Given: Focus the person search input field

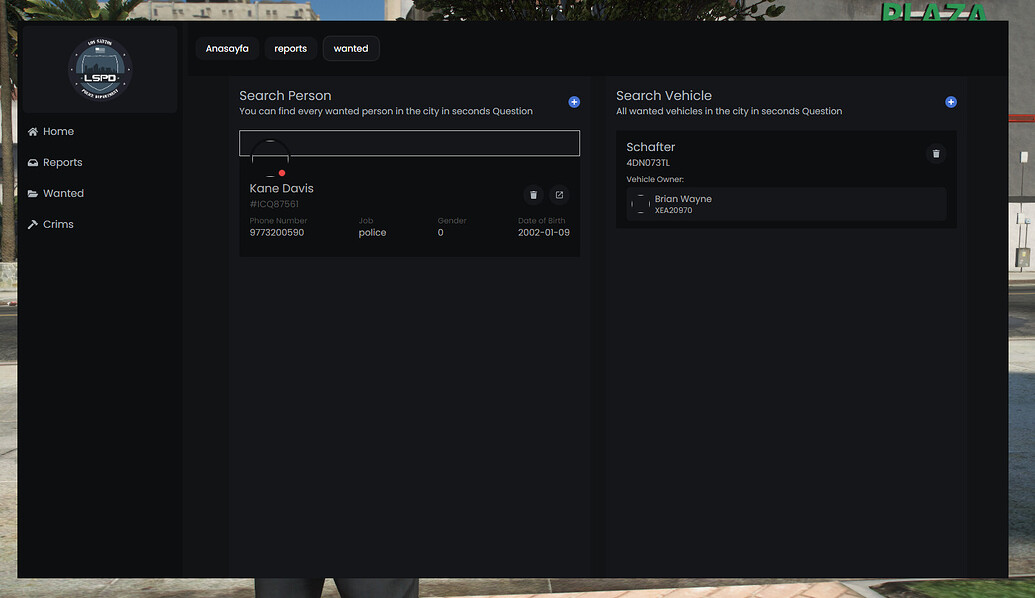Looking at the screenshot, I should point(409,143).
